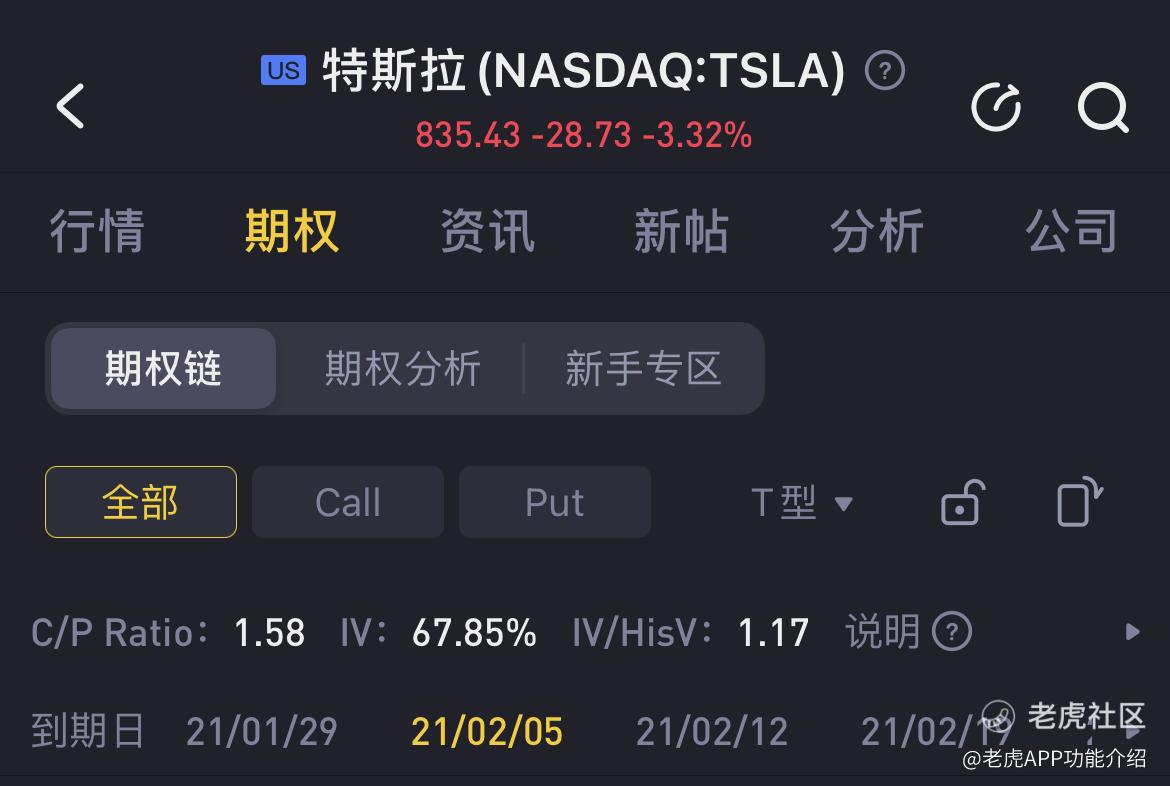Image resolution: width=1170 pixels, height=786 pixels.
Task: Tap the rotate screen icon
Action: (1079, 502)
